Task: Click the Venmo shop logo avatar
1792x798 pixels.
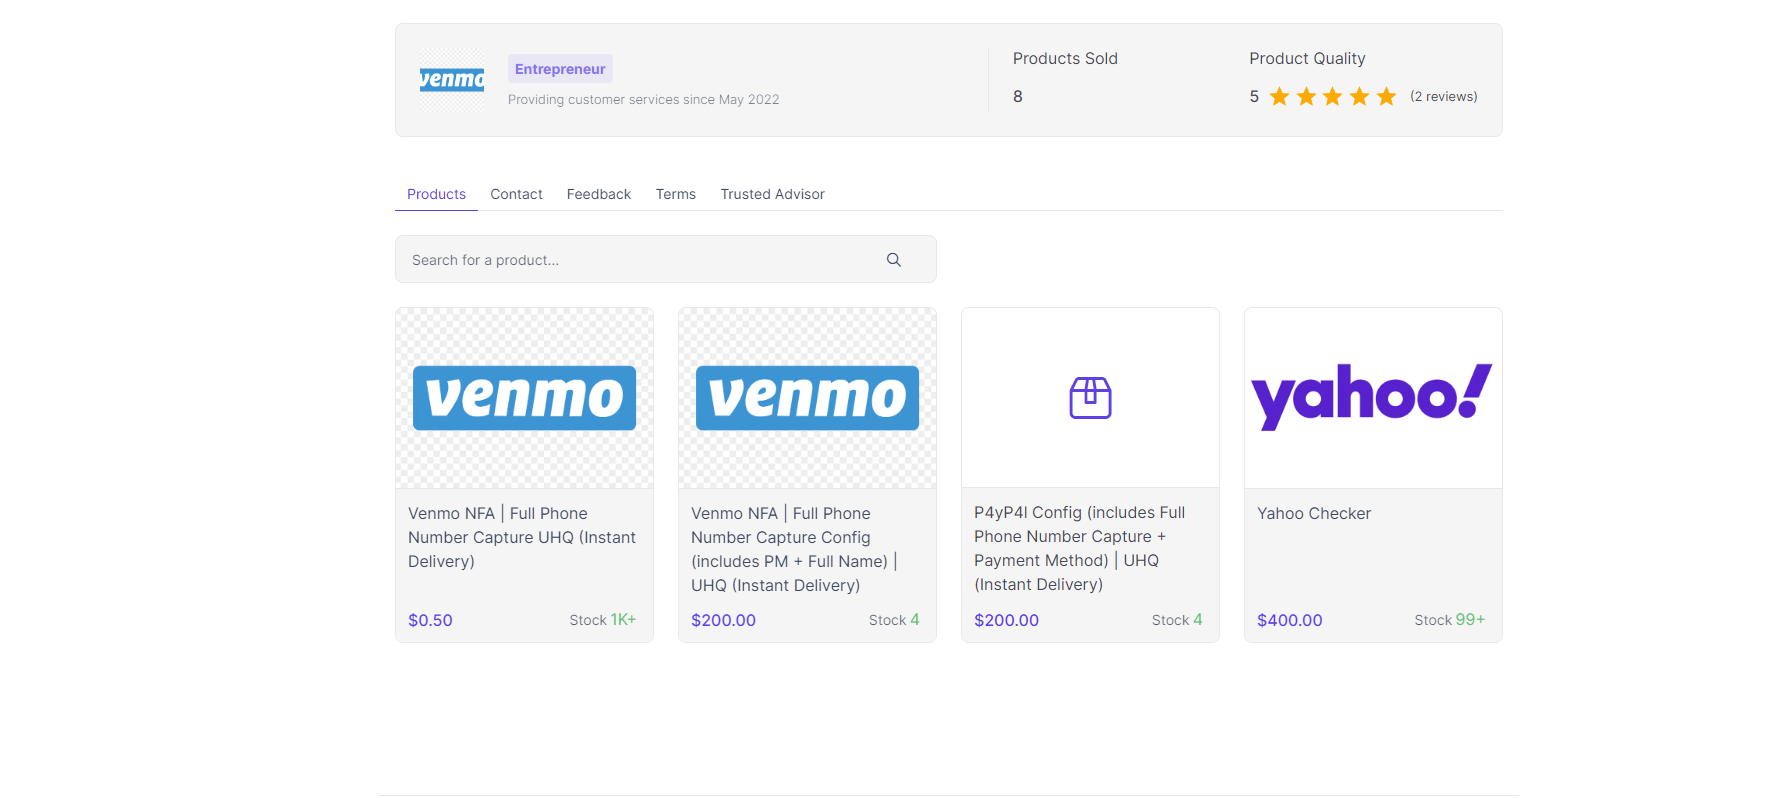Action: tap(452, 79)
